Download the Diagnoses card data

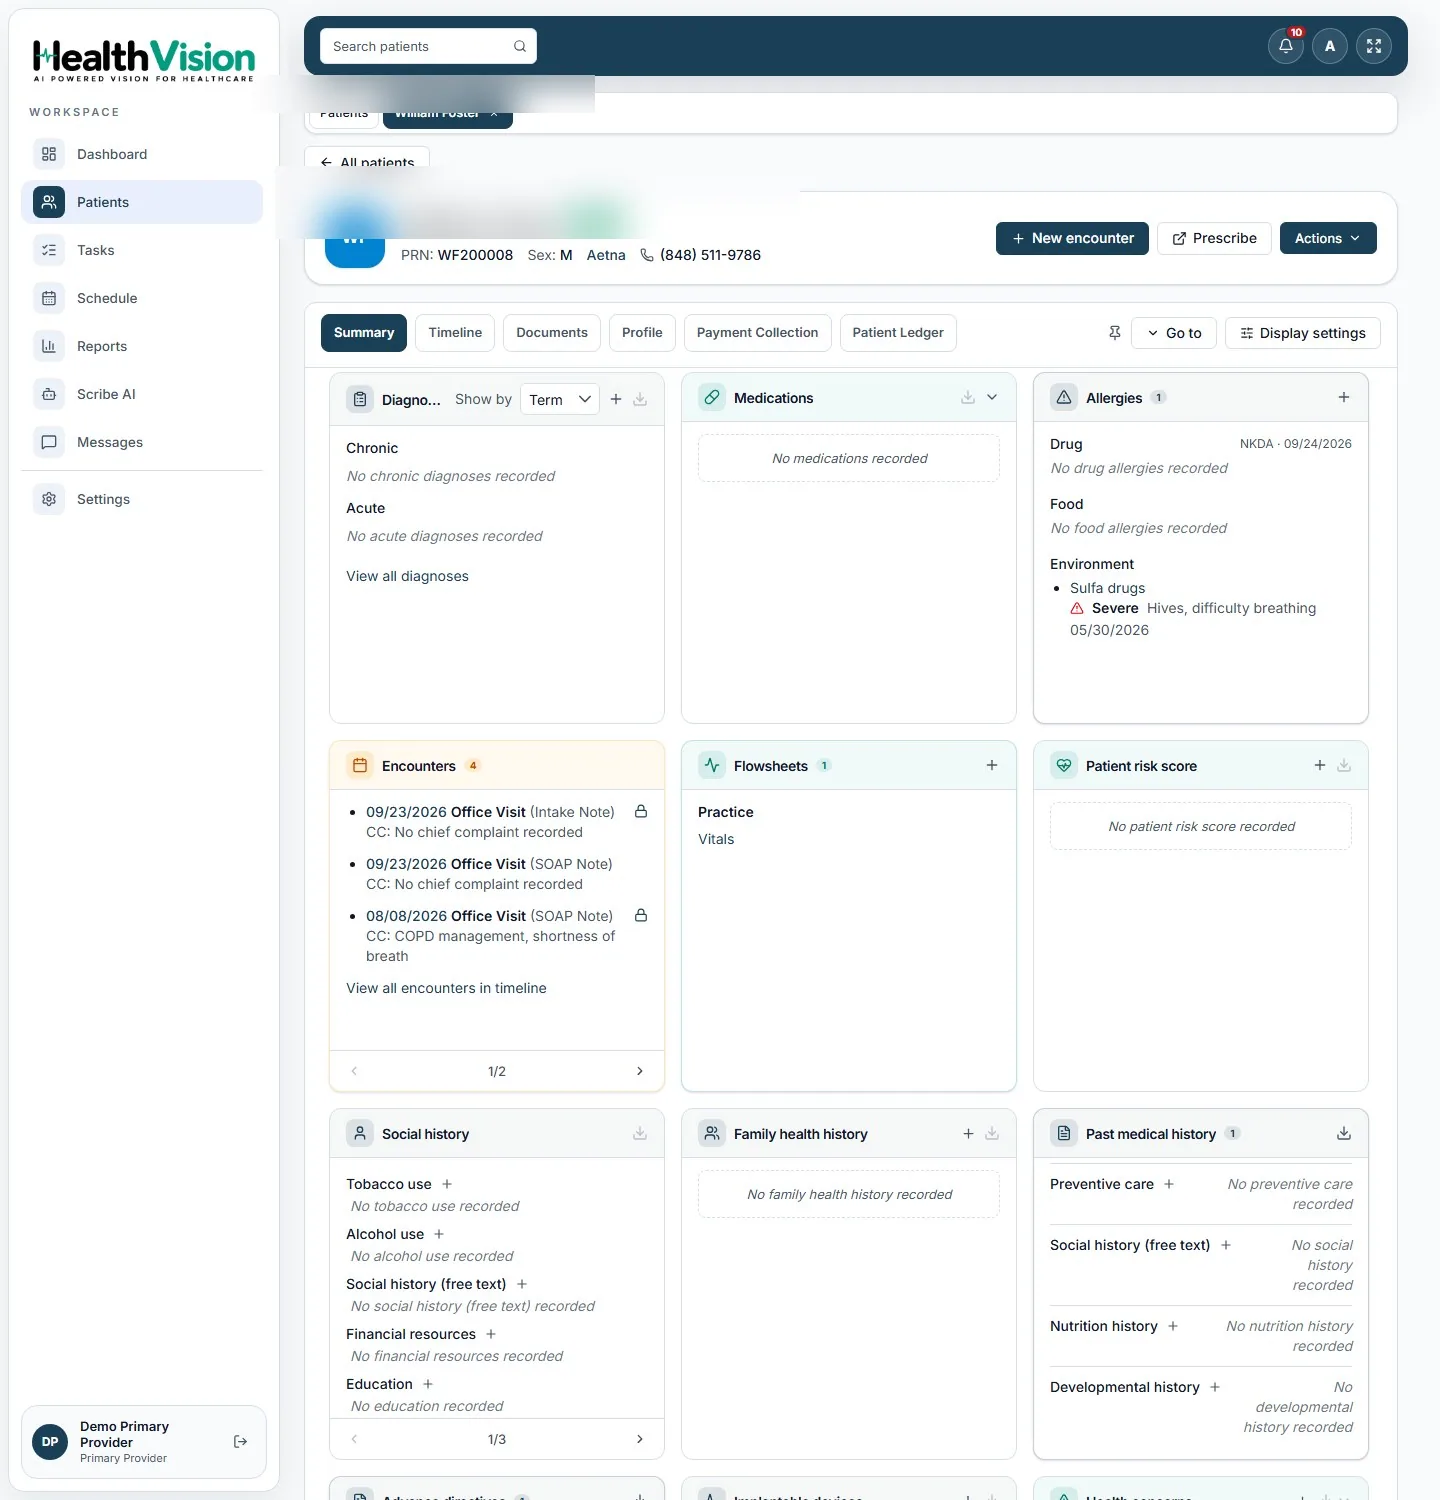pos(640,399)
